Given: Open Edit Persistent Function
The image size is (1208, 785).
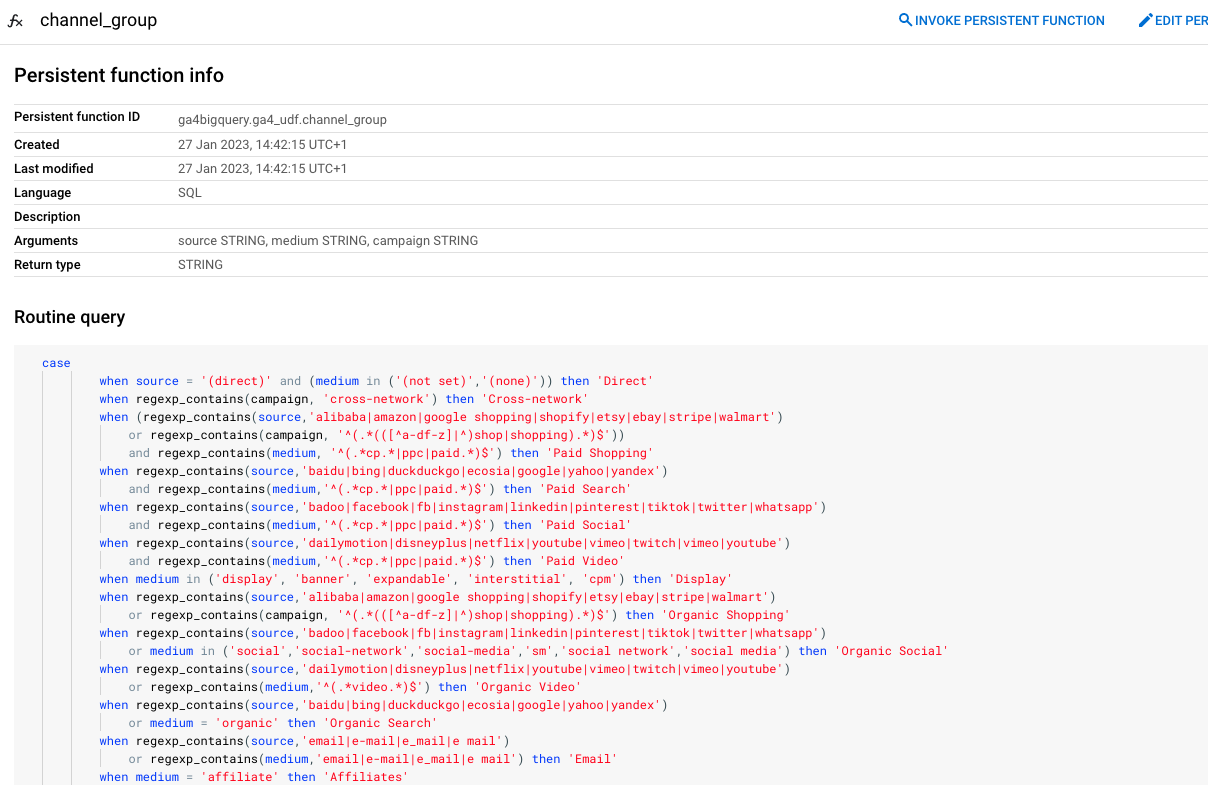Looking at the screenshot, I should click(1180, 19).
